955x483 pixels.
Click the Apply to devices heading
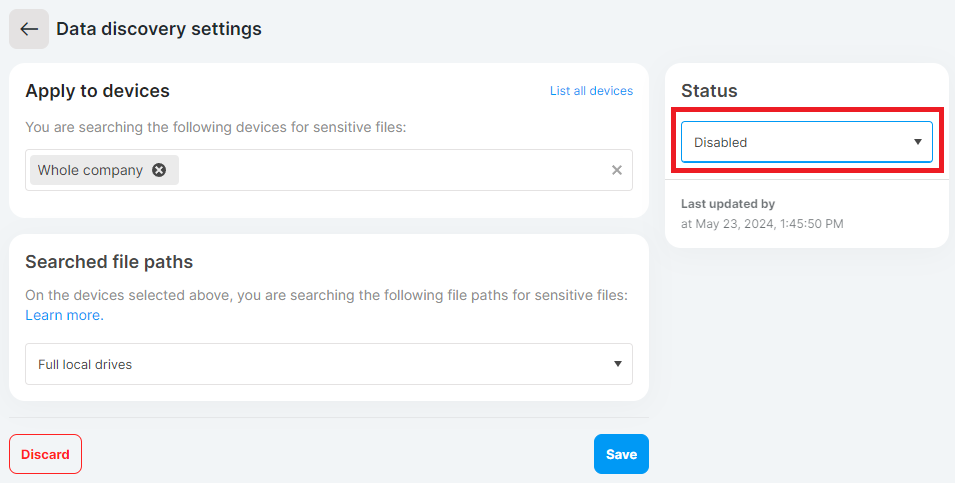(x=97, y=91)
